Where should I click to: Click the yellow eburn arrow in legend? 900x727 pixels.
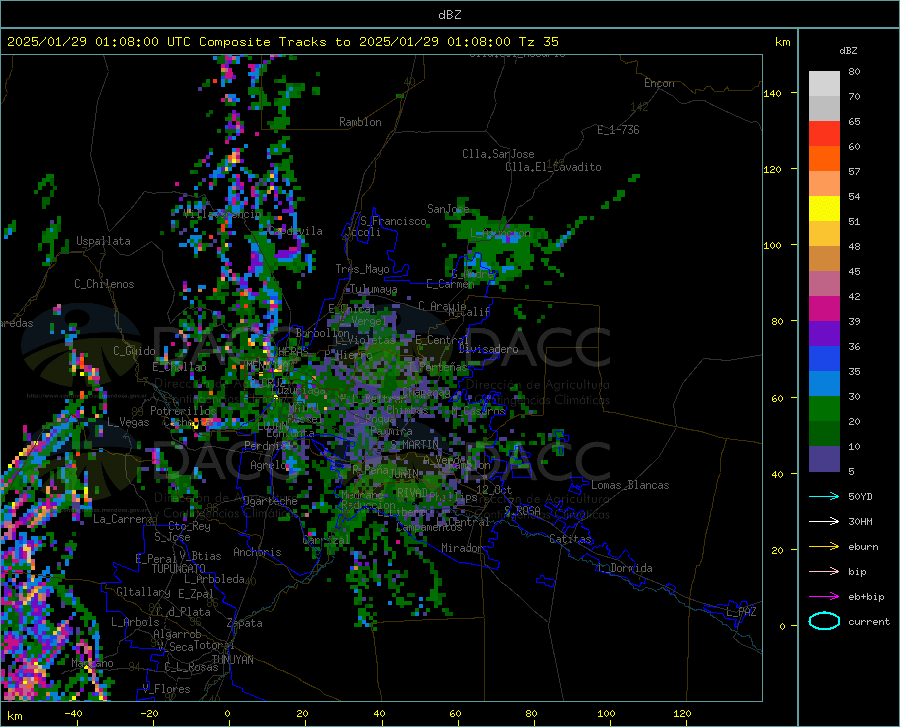(824, 547)
